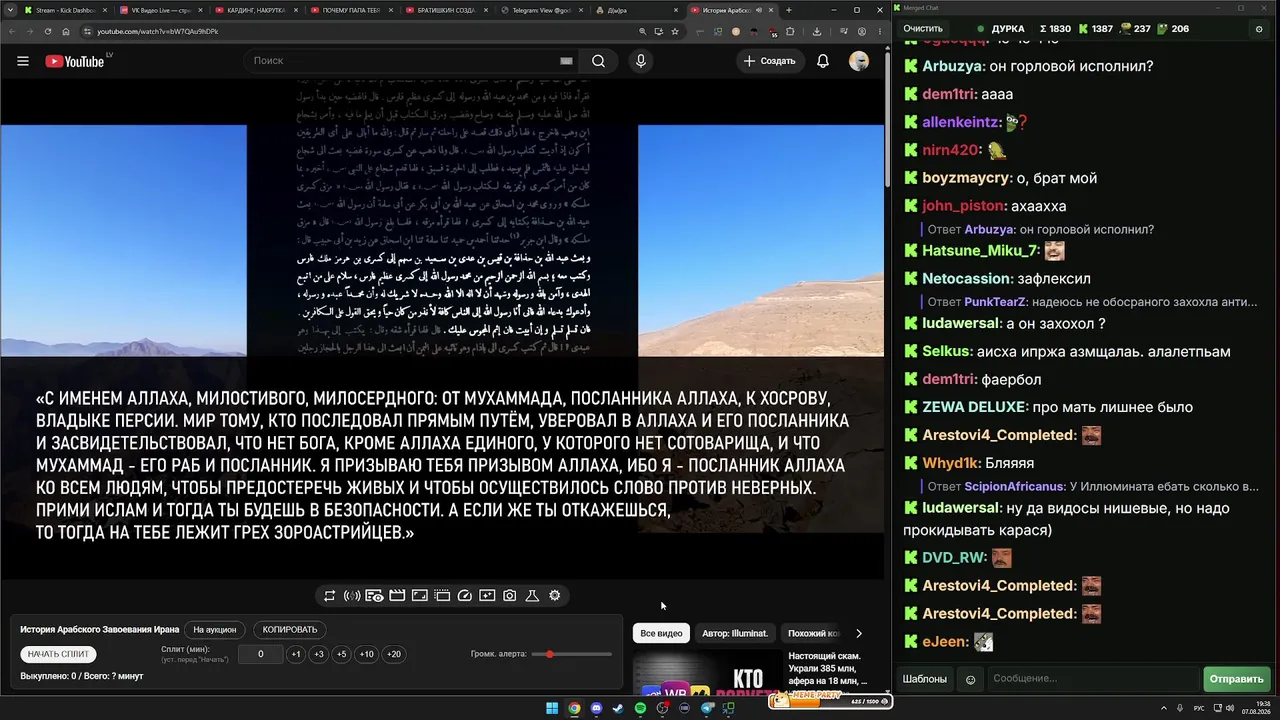Screen dimensions: 1280x720
Task: Open the clock showing 19:38 in the taskbar
Action: click(x=1254, y=709)
